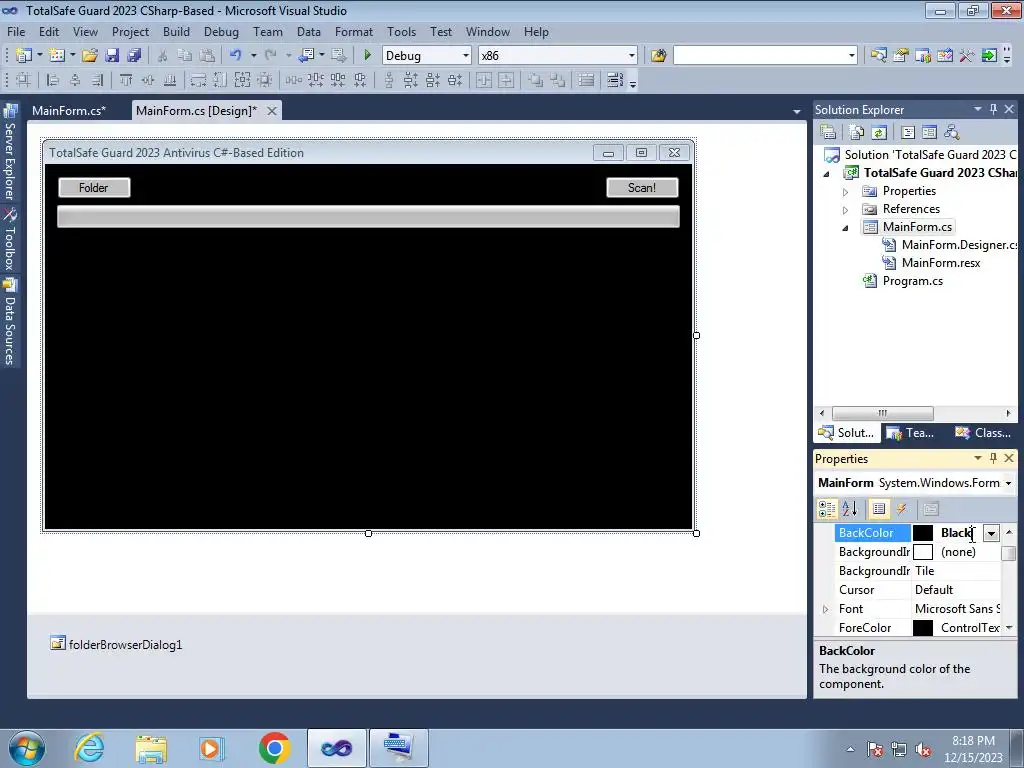The height and width of the screenshot is (768, 1024).
Task: Open the Tools menu
Action: click(401, 31)
